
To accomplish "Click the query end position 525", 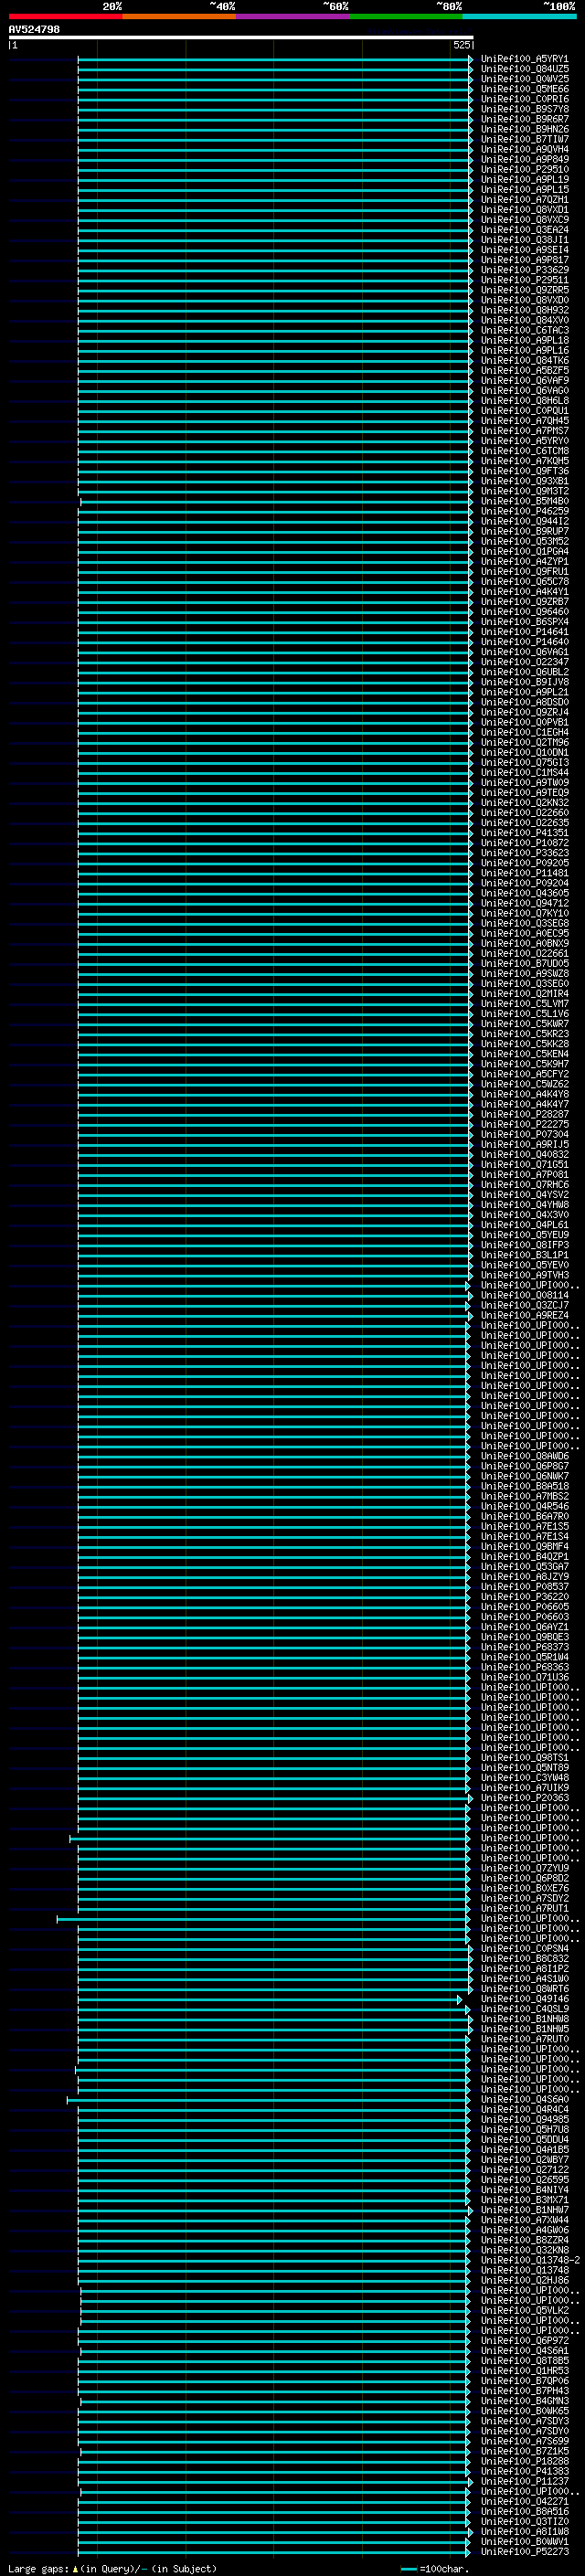I will tap(461, 45).
